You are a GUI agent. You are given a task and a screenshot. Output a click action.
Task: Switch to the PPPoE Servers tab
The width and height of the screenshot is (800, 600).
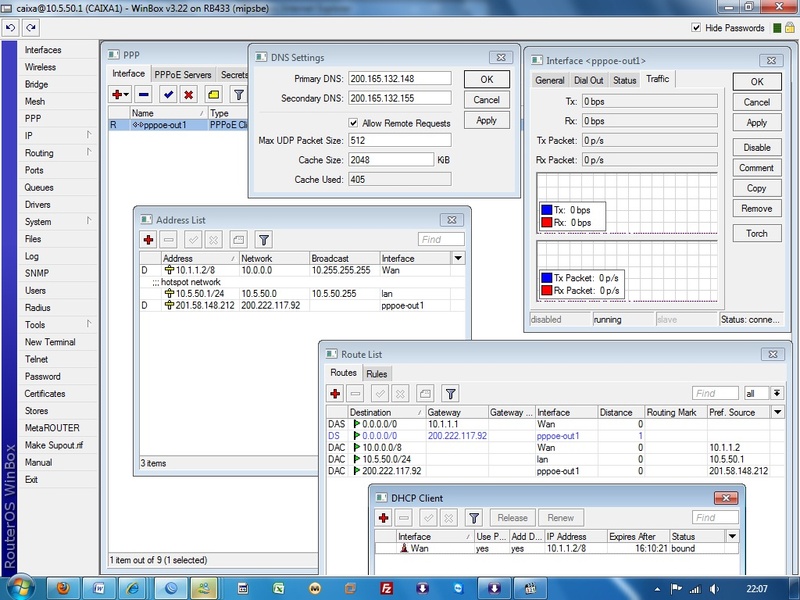tap(182, 74)
